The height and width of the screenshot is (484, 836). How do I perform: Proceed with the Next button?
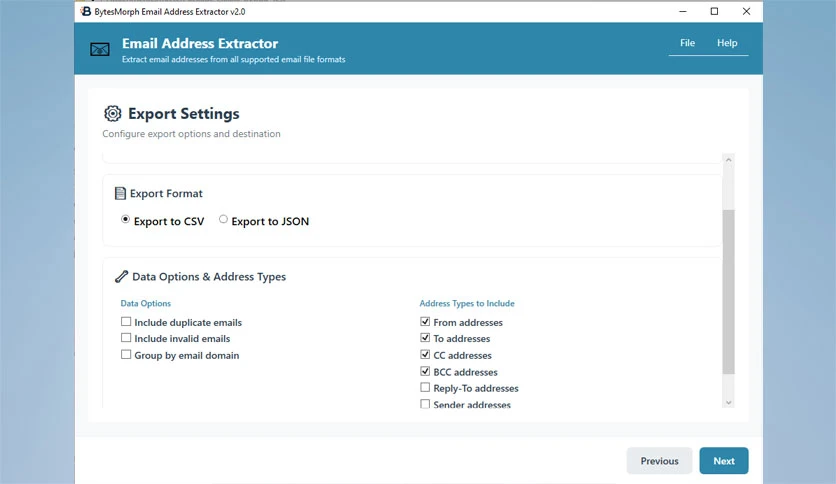tap(724, 461)
